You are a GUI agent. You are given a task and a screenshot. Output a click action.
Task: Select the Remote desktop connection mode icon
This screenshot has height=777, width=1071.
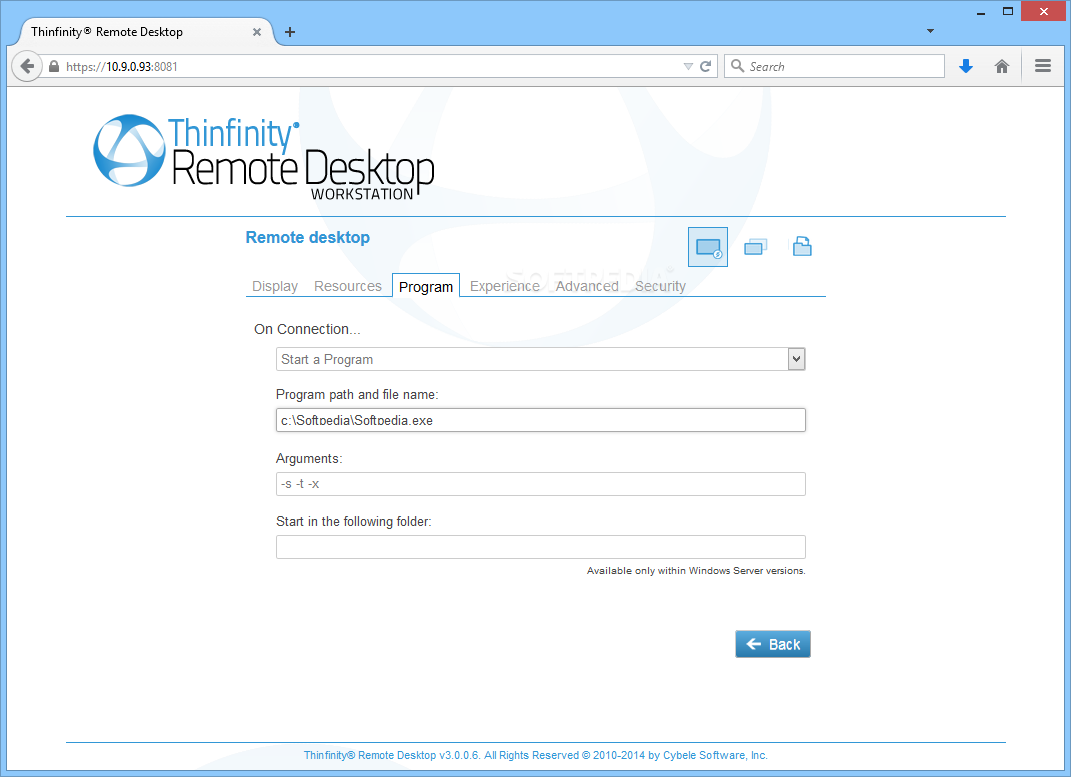point(708,247)
